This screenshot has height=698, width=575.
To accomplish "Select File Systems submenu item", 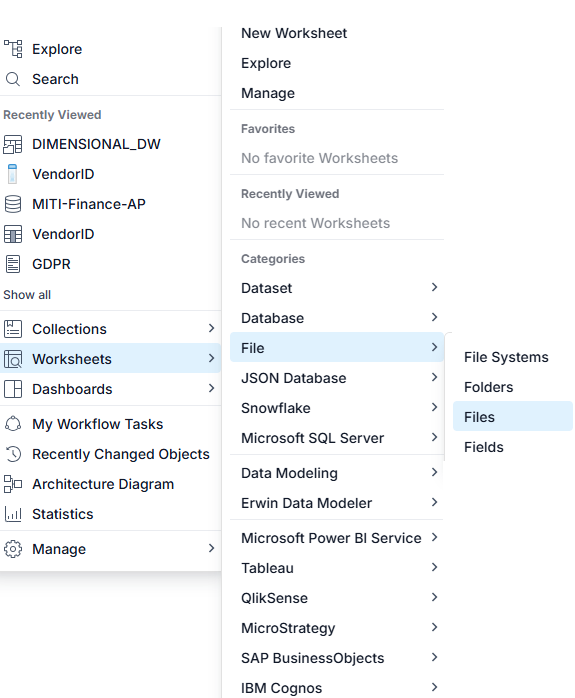I will [x=506, y=357].
